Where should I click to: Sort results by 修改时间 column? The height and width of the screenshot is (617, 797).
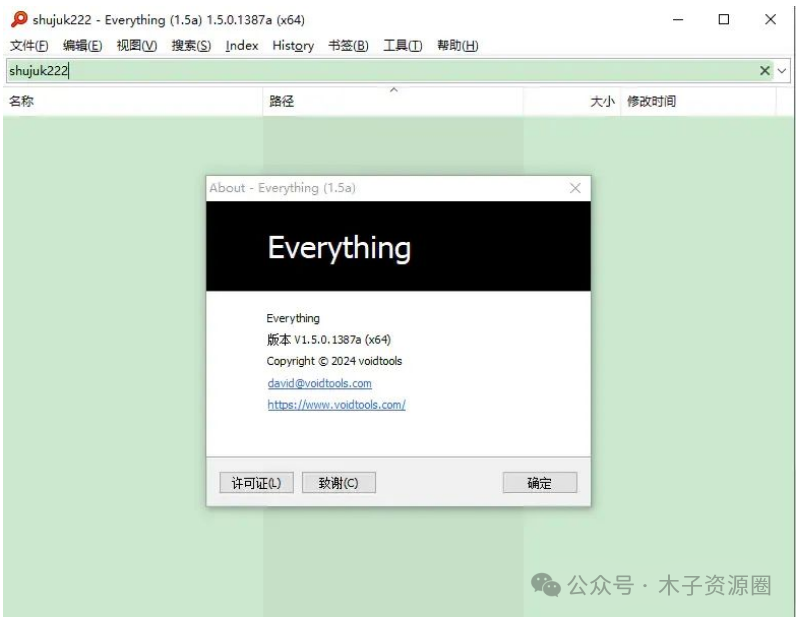pos(698,101)
